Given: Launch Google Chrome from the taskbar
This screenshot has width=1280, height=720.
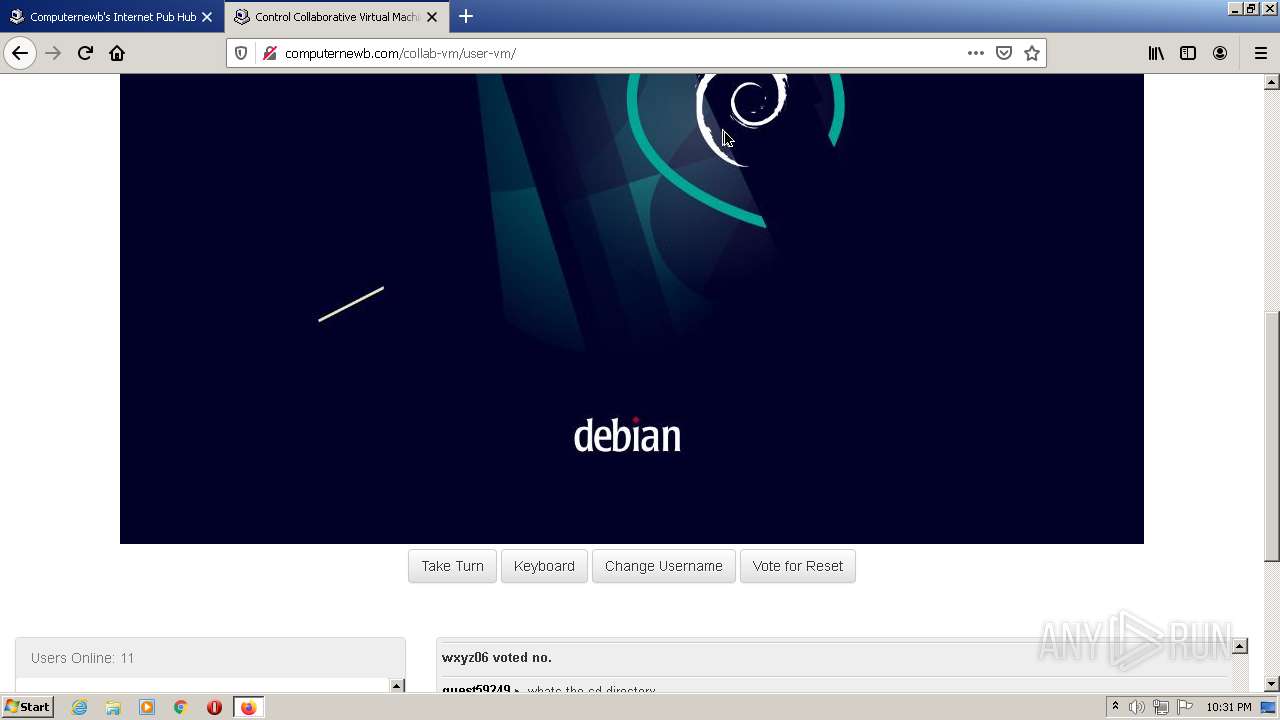Looking at the screenshot, I should (181, 707).
